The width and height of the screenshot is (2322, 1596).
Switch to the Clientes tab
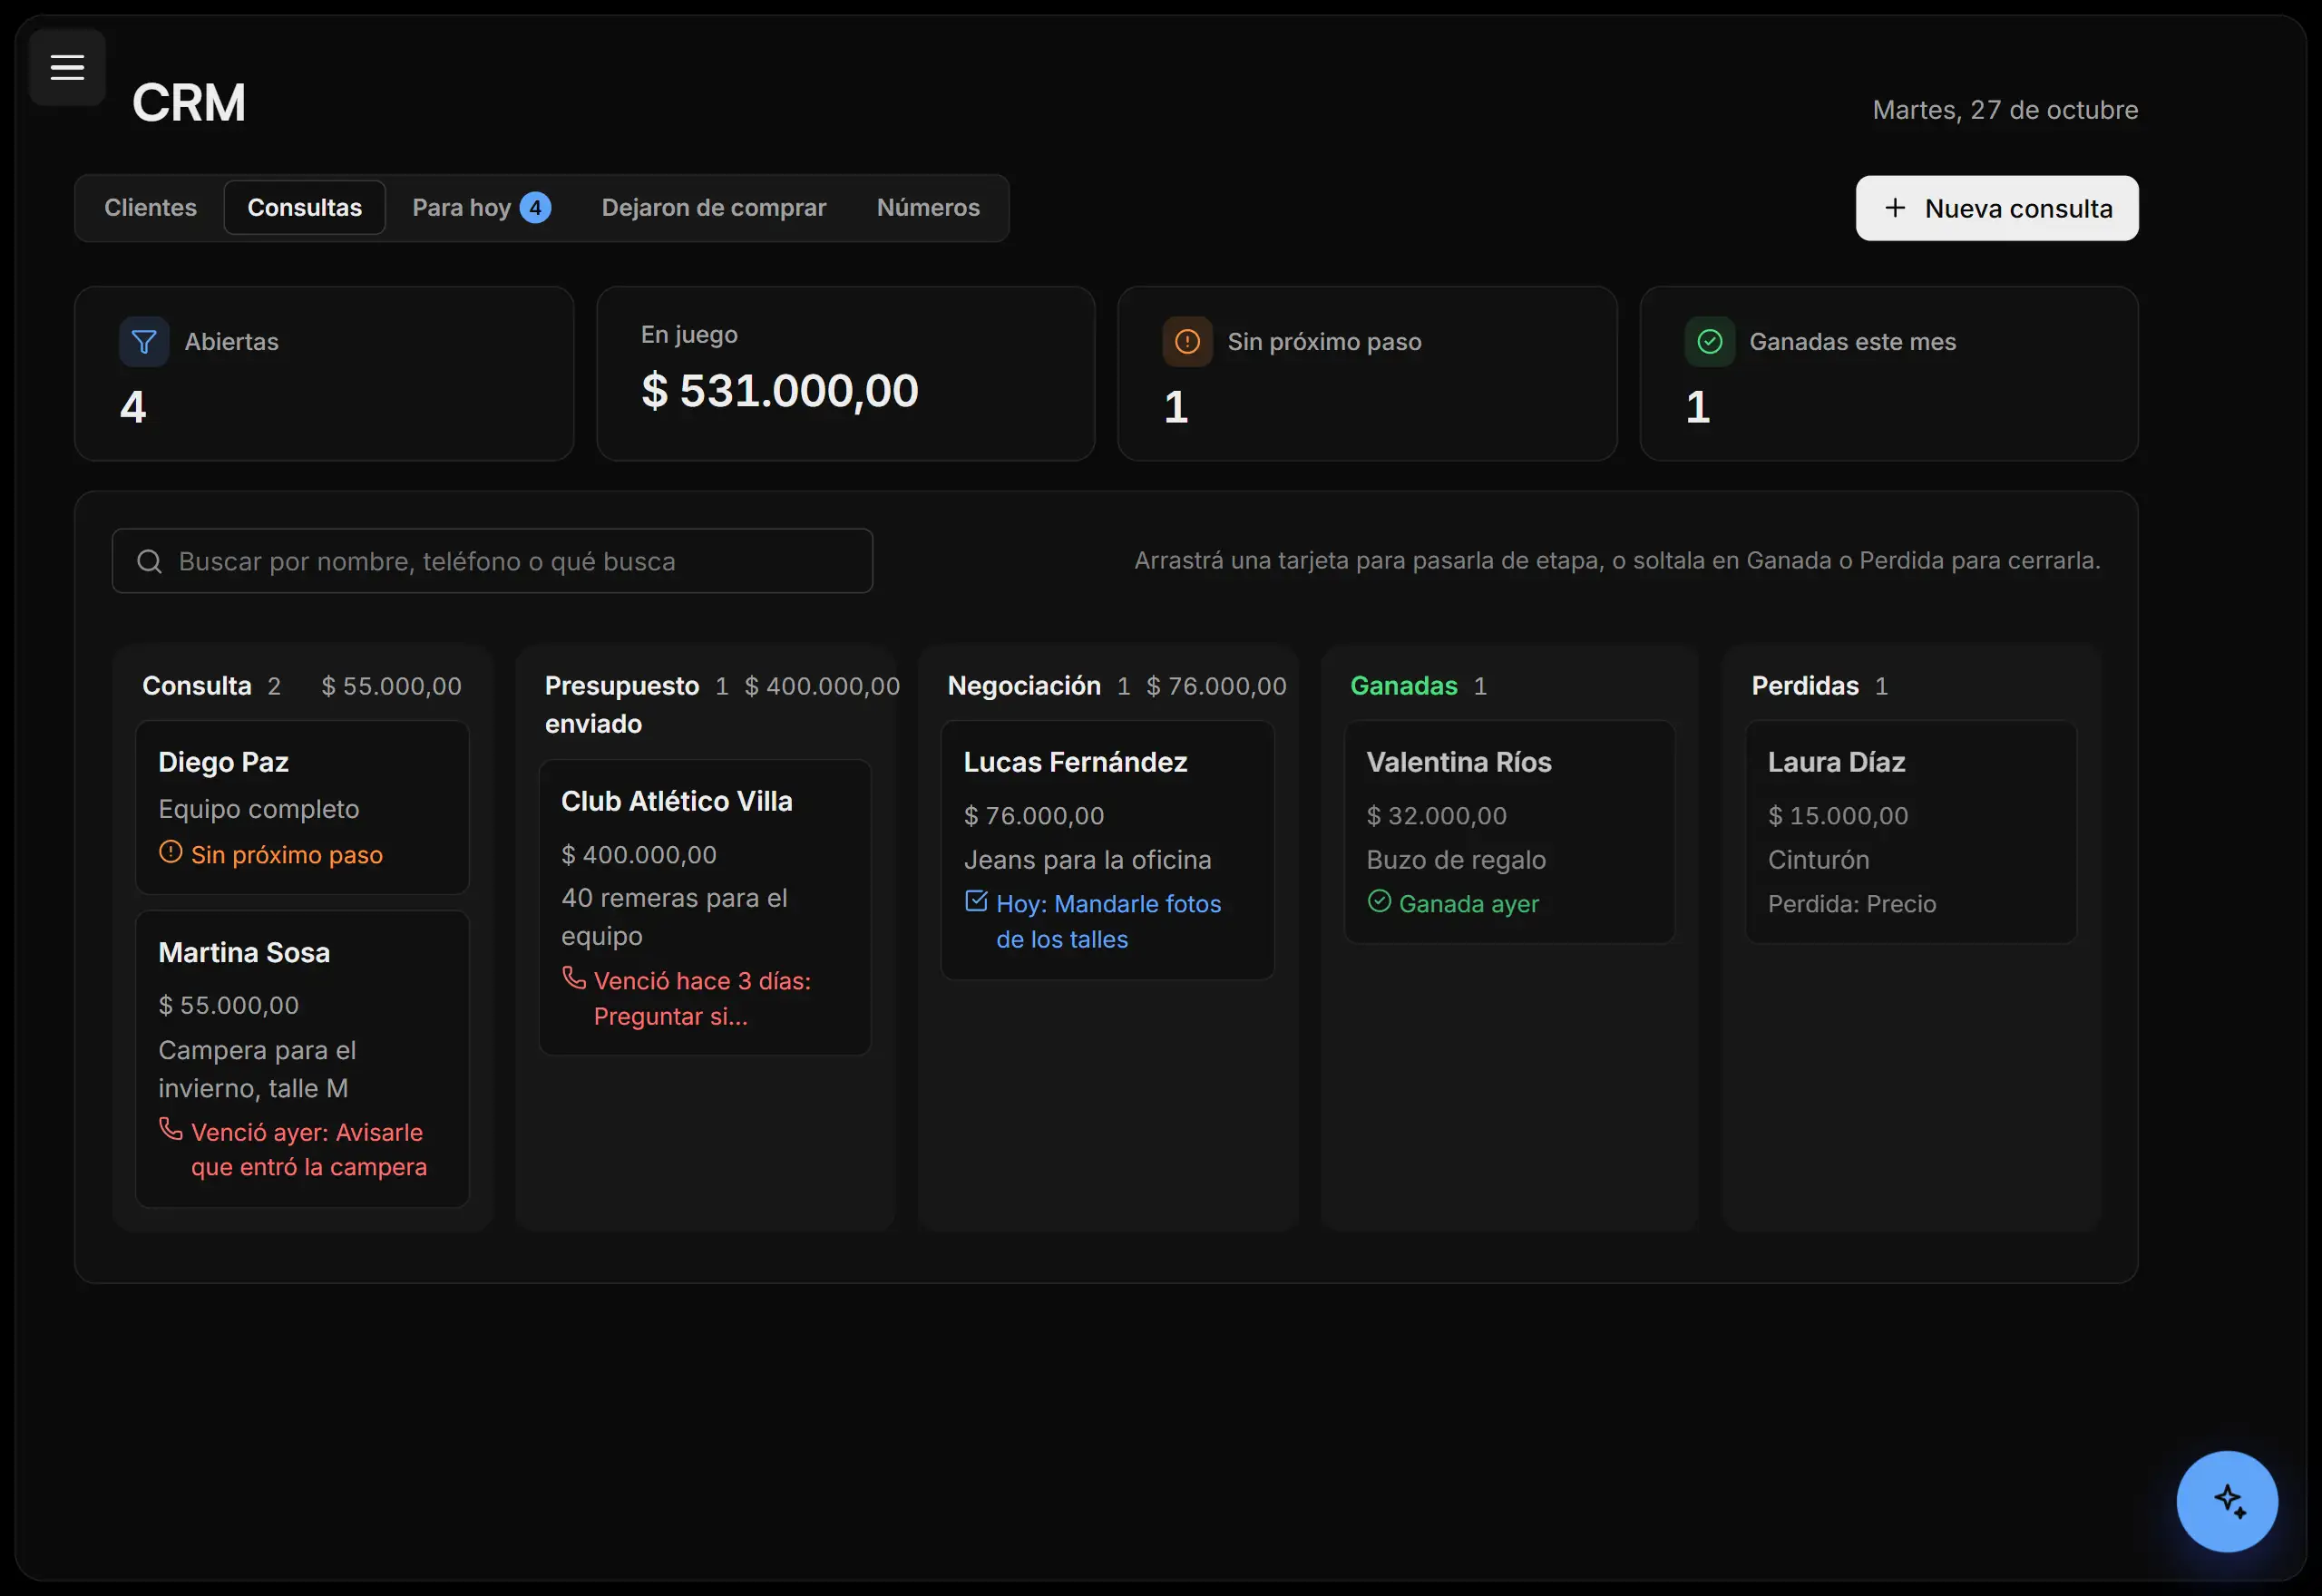coord(150,208)
